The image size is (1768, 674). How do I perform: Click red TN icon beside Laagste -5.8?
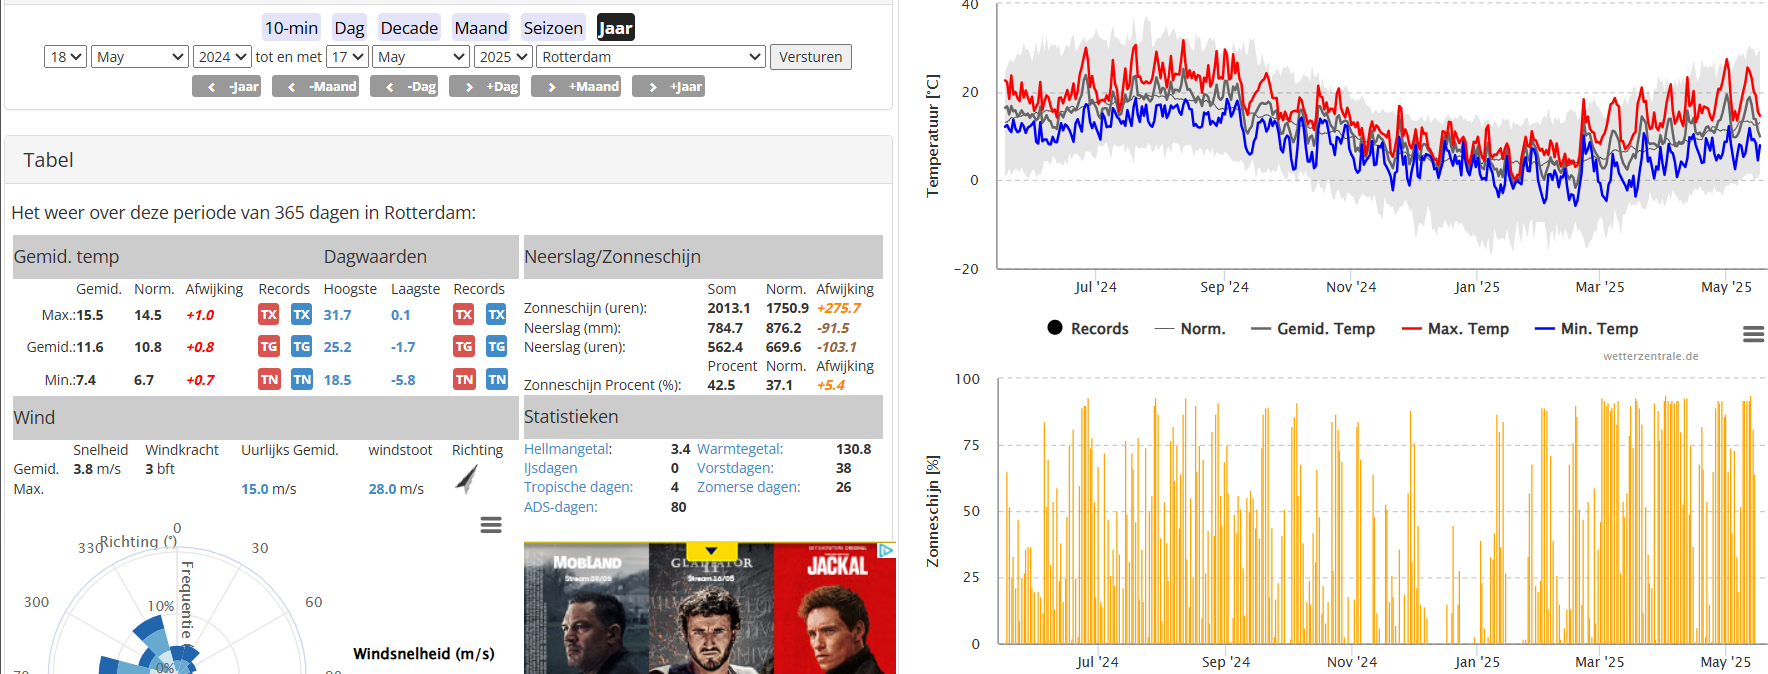pos(464,380)
